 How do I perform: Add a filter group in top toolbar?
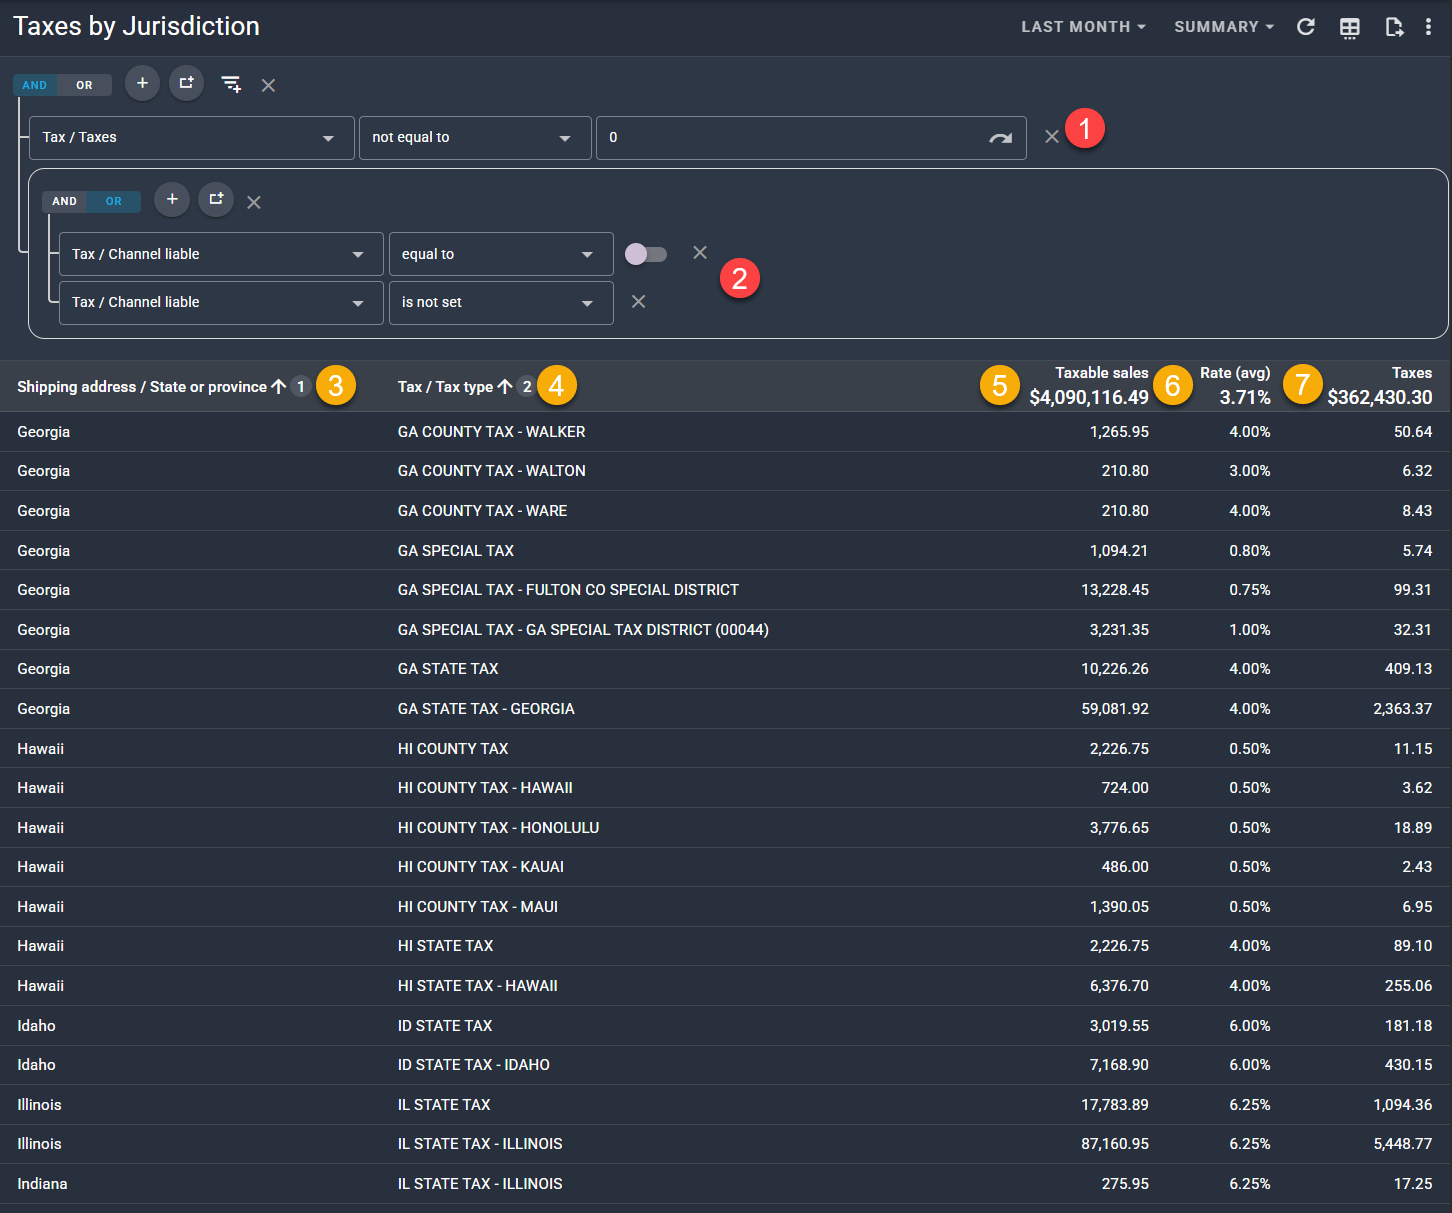pos(186,83)
